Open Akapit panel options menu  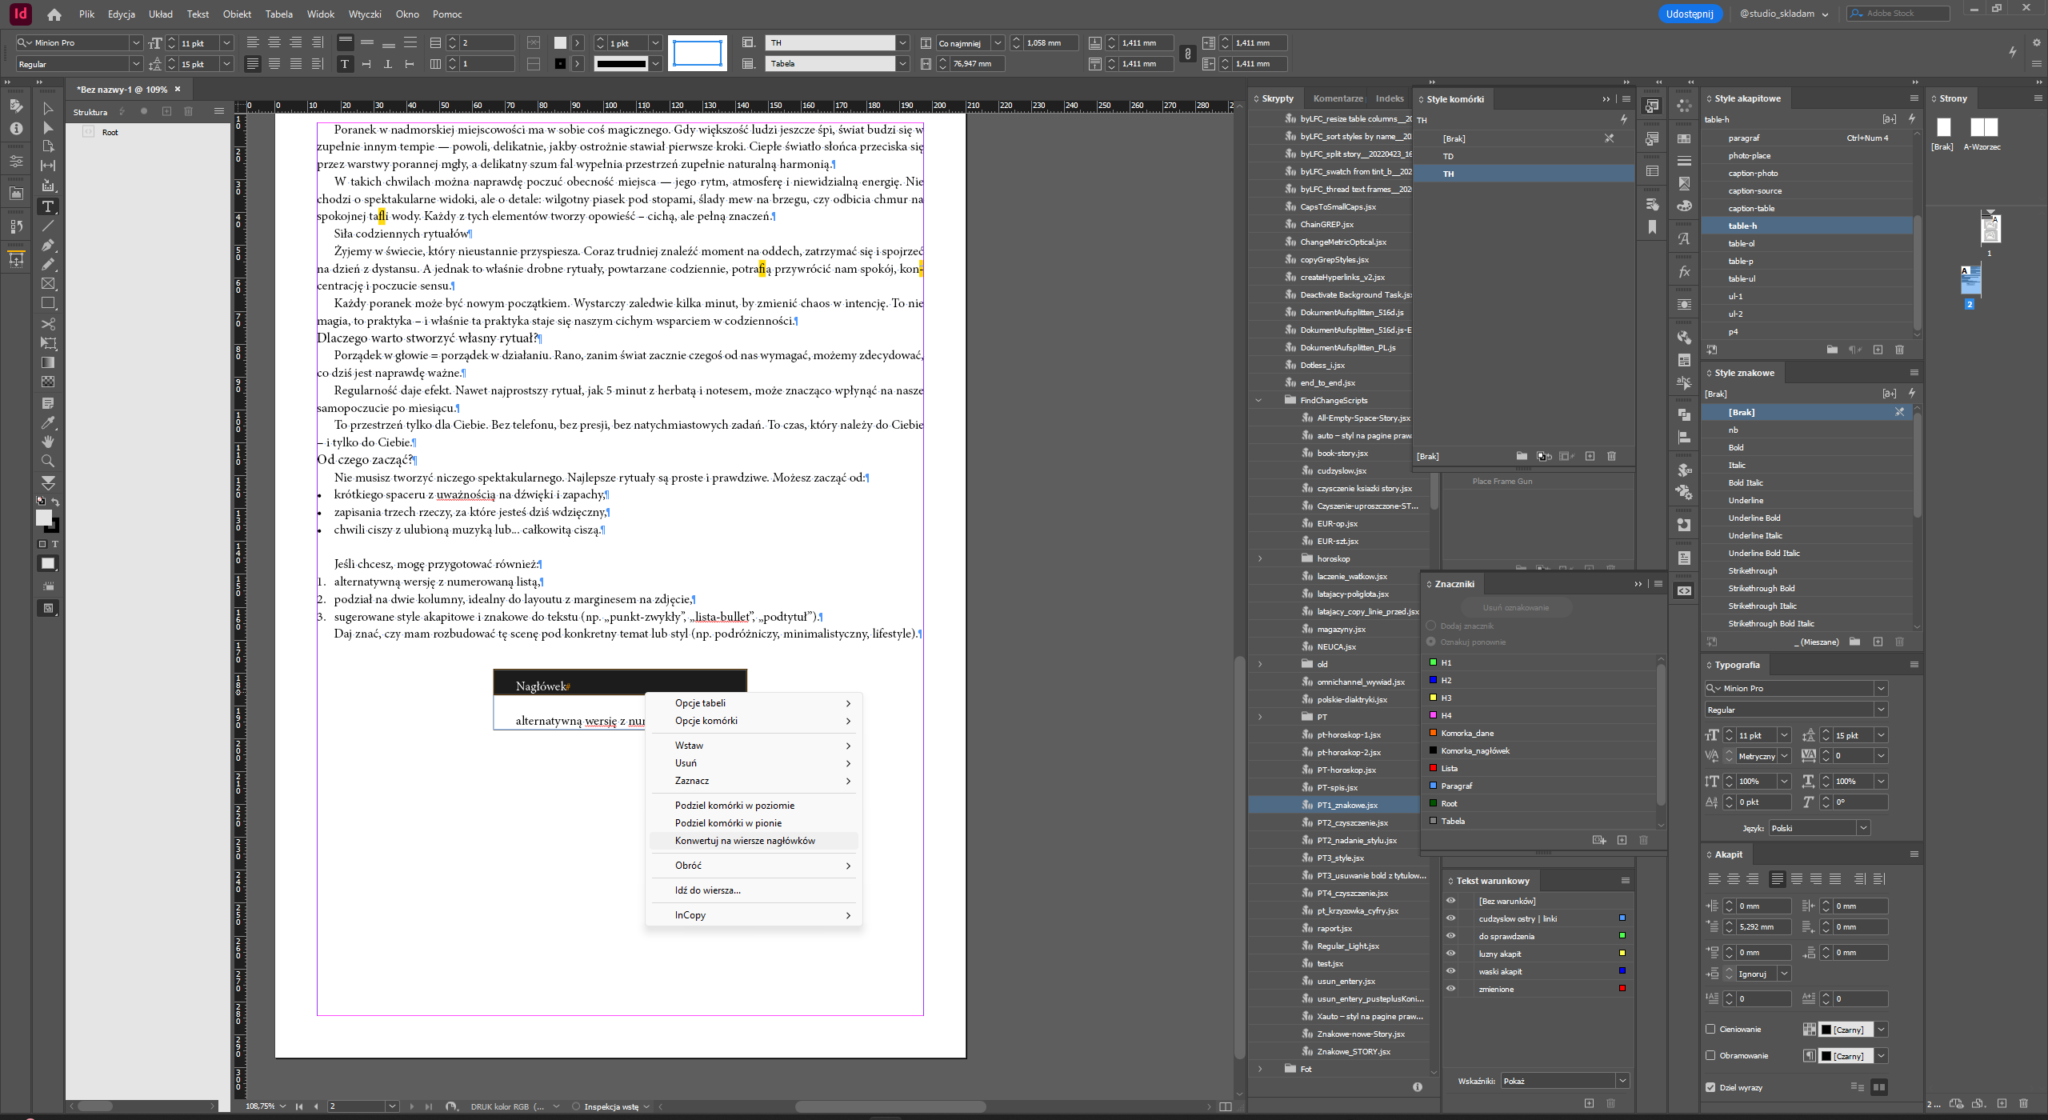tap(1914, 854)
